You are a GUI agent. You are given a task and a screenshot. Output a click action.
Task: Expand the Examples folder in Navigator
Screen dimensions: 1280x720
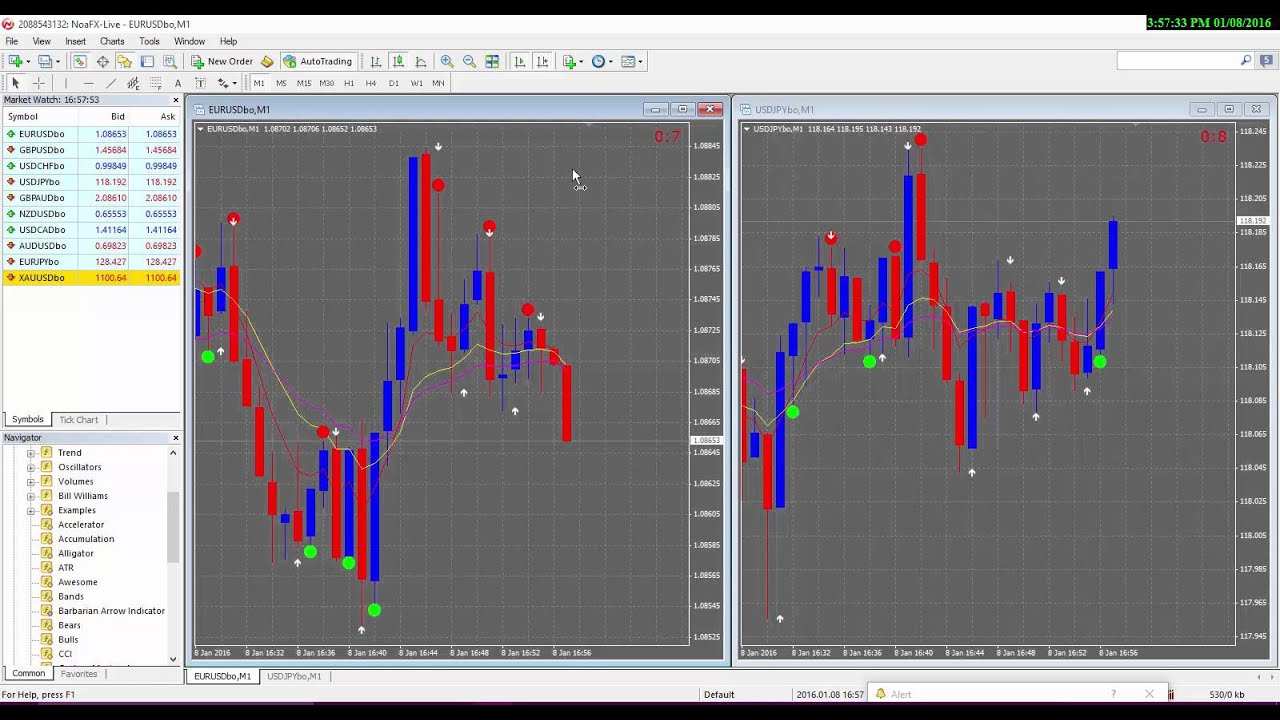tap(30, 510)
